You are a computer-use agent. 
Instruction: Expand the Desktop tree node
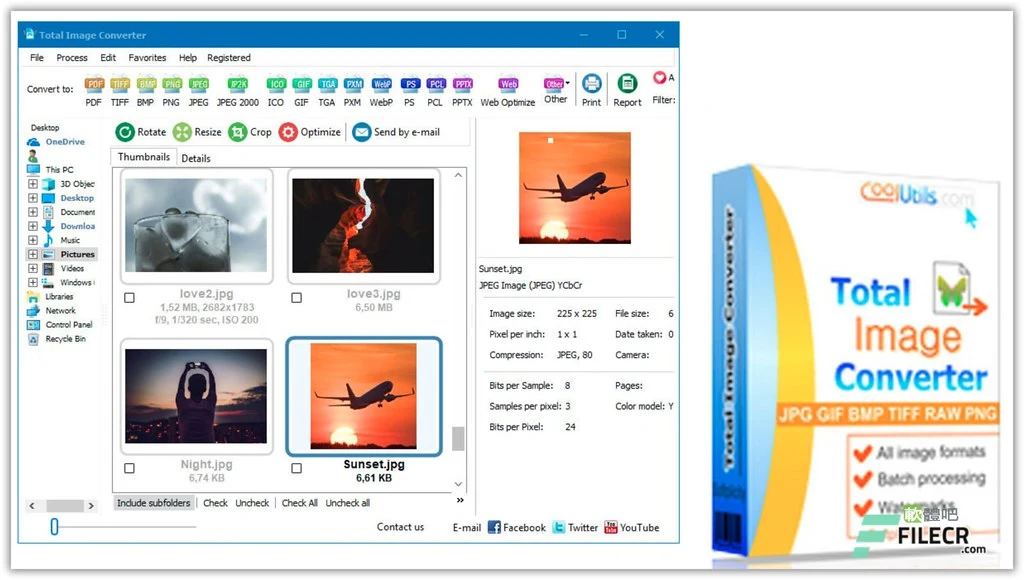(x=33, y=198)
